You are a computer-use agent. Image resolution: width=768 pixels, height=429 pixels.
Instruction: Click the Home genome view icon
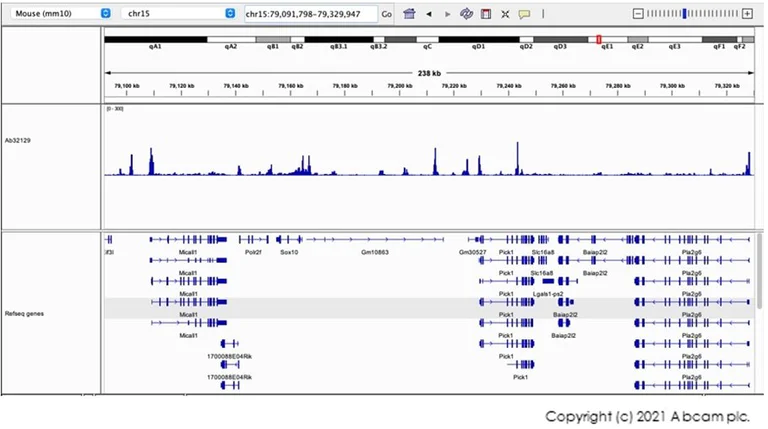click(409, 14)
